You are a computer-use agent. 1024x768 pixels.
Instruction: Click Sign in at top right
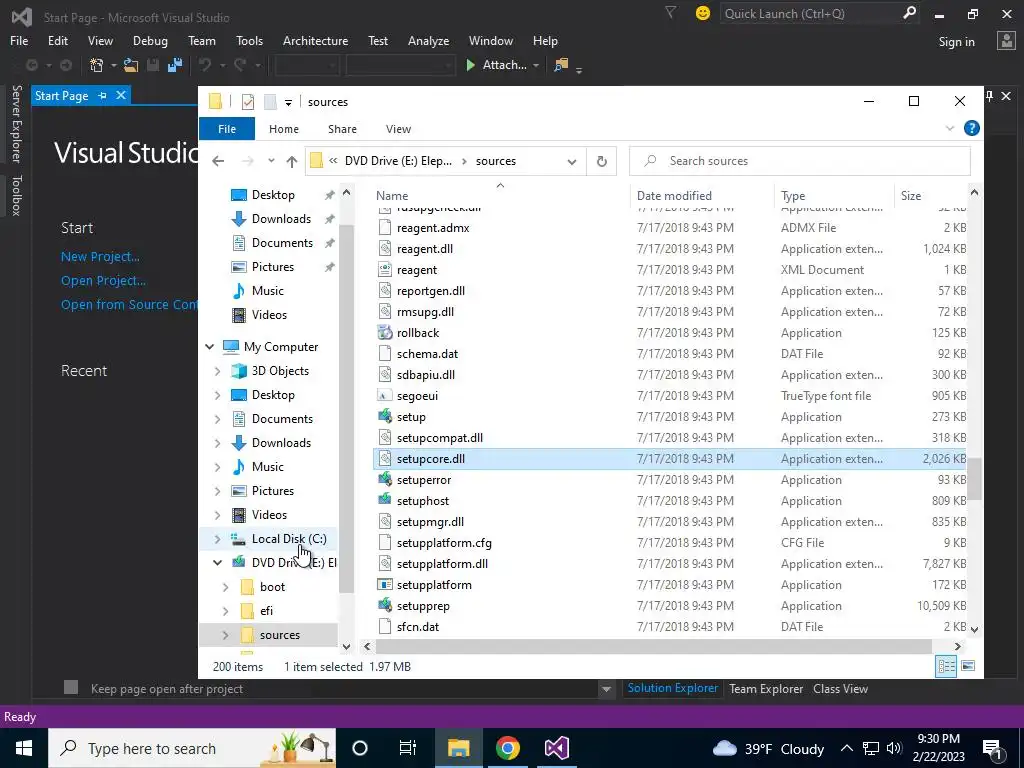coord(956,42)
